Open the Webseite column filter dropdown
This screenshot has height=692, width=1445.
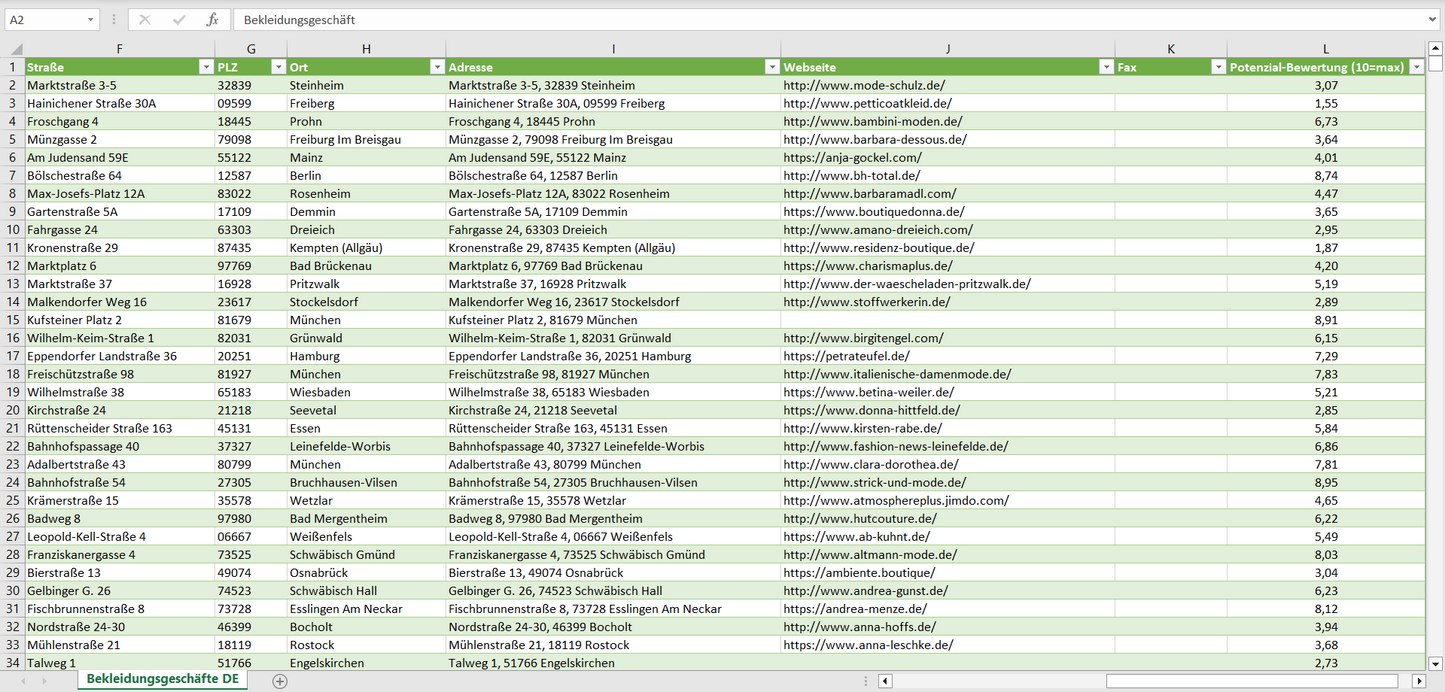[x=1106, y=67]
